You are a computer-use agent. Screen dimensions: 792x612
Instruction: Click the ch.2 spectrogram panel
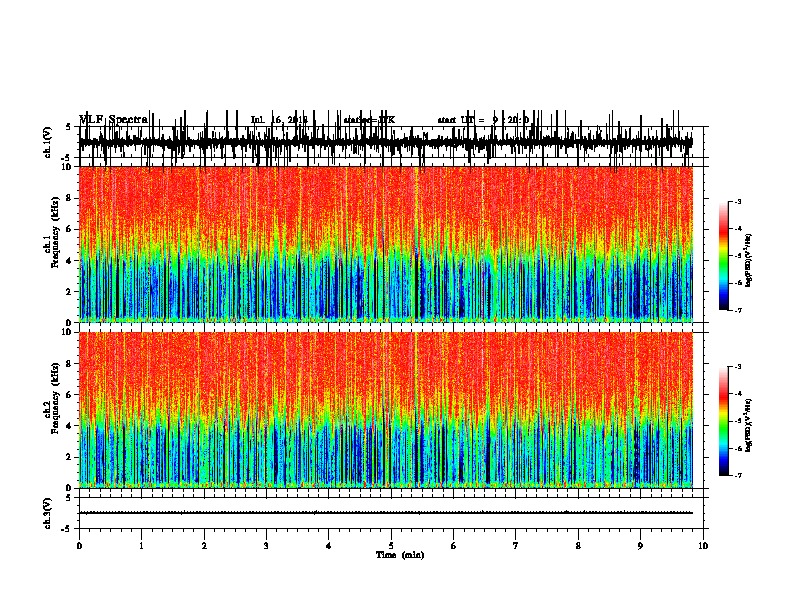386,410
